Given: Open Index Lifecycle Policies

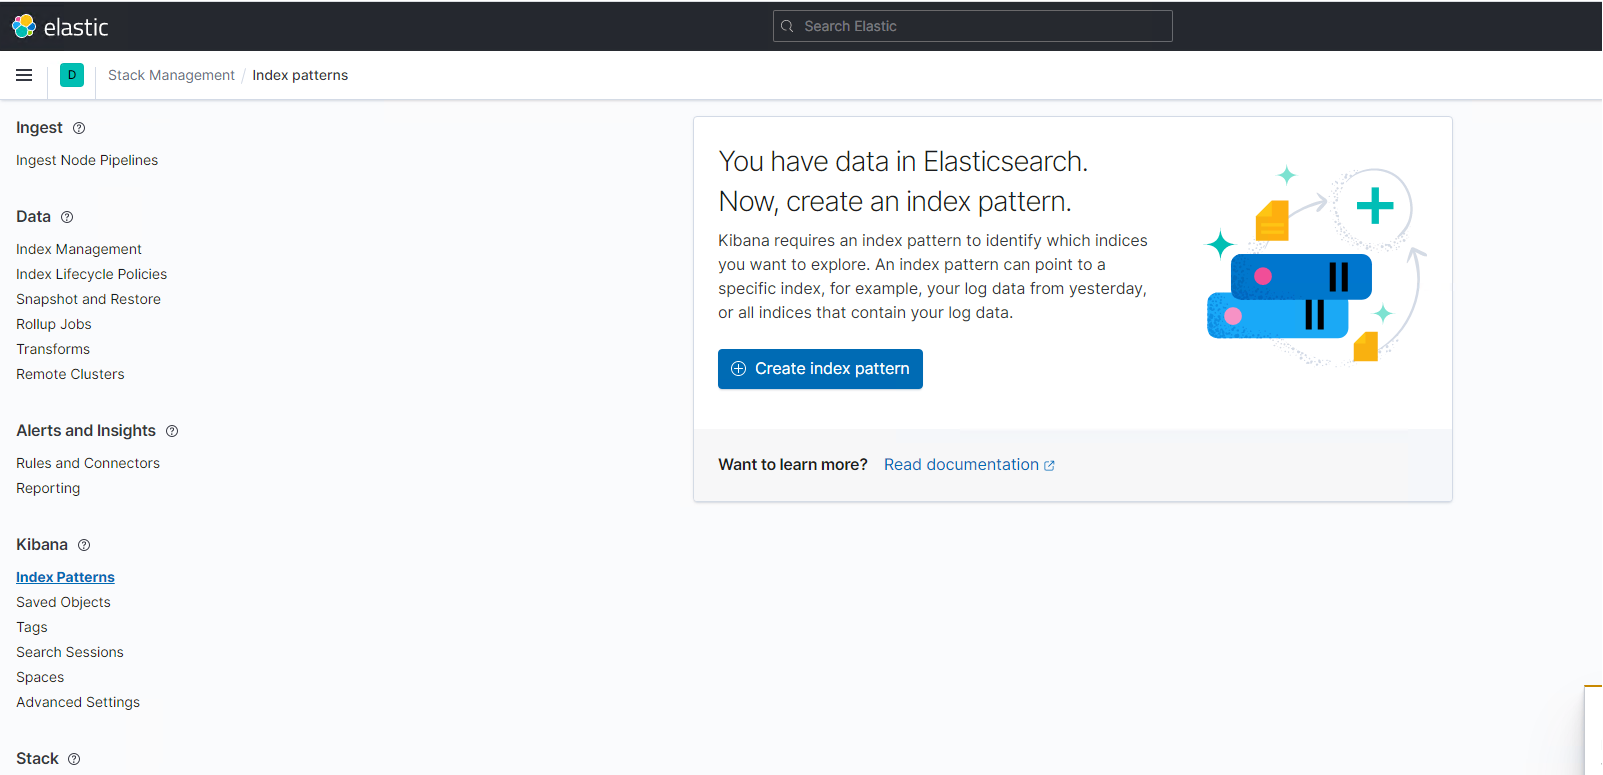Looking at the screenshot, I should (91, 274).
